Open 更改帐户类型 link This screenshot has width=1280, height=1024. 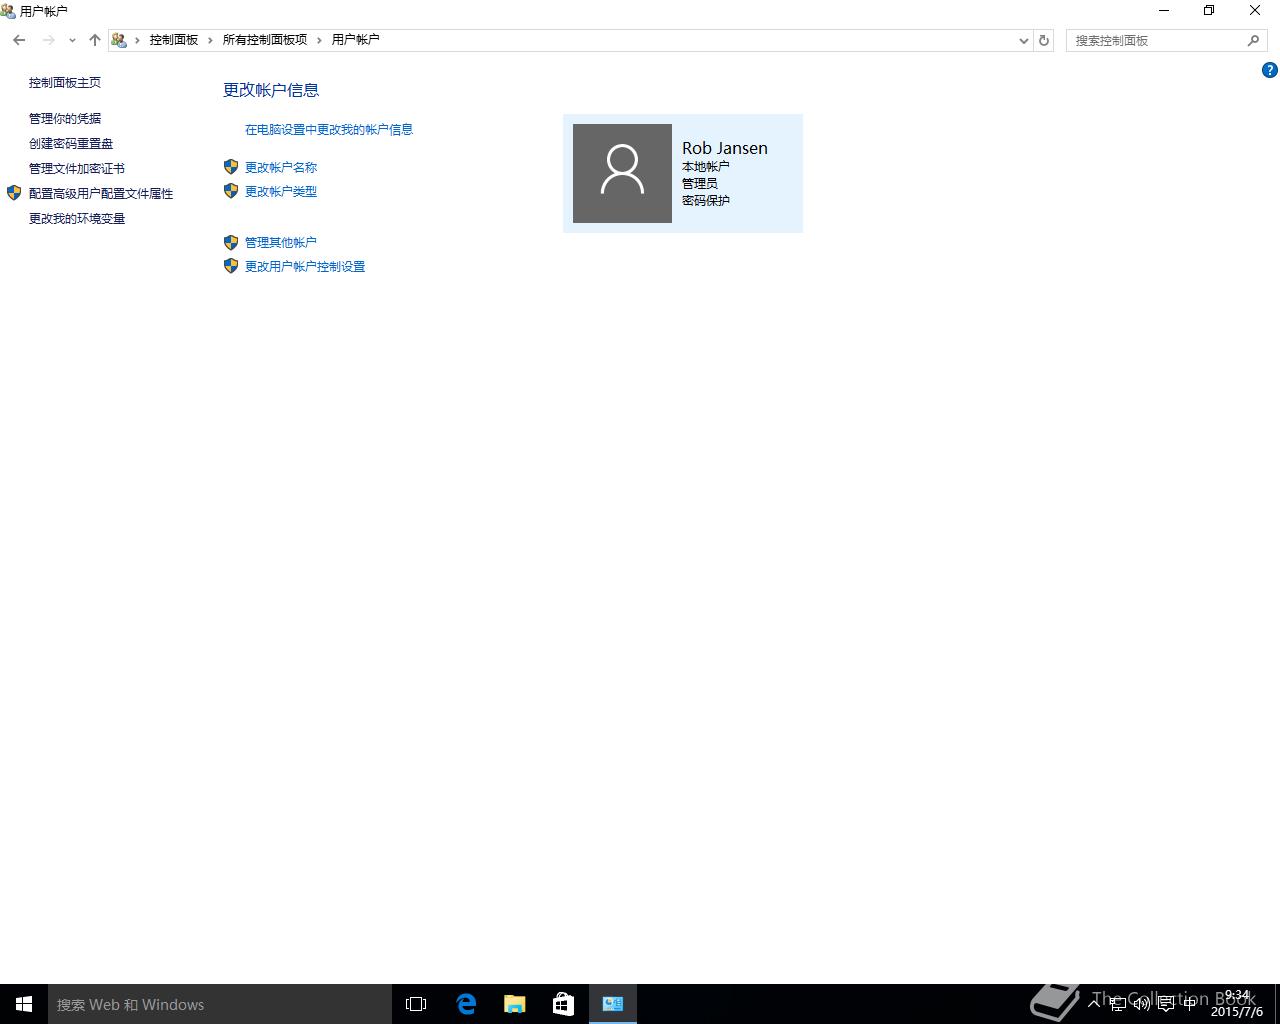click(x=281, y=192)
